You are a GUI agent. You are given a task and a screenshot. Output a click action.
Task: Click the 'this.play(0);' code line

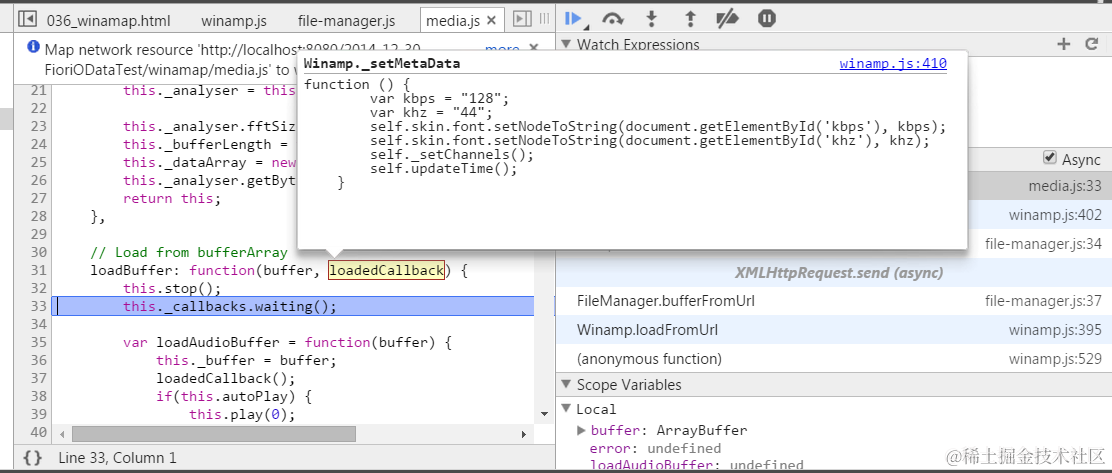coord(242,414)
